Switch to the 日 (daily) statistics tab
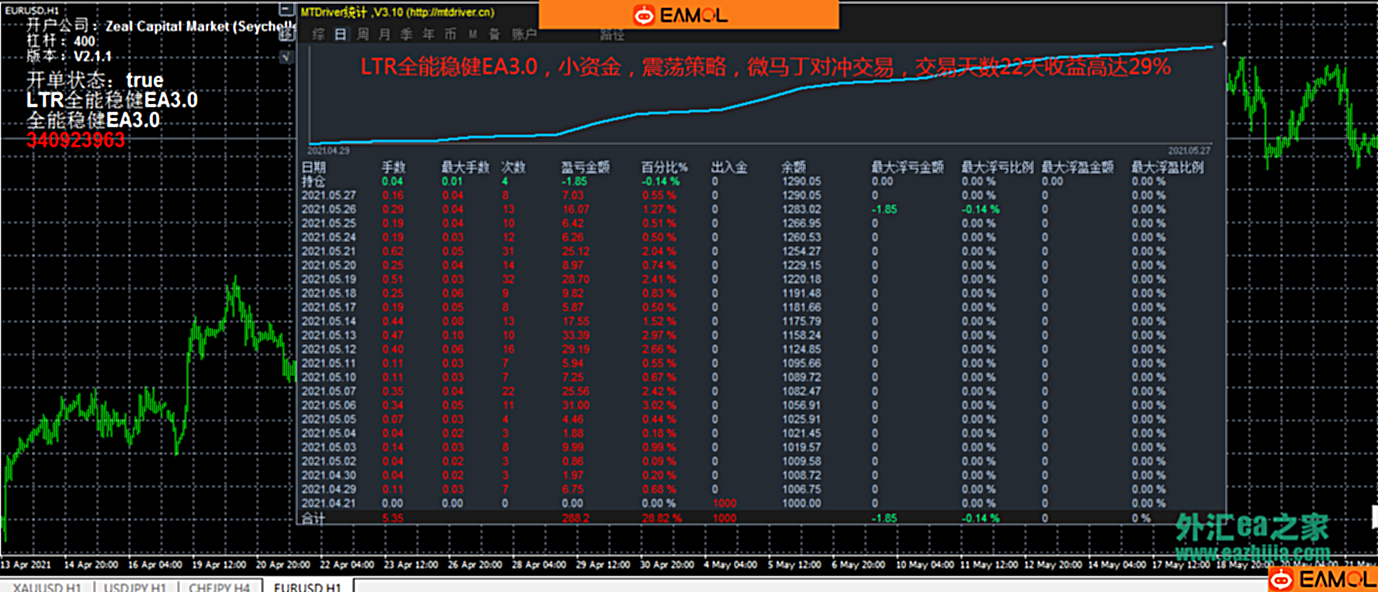 340,34
